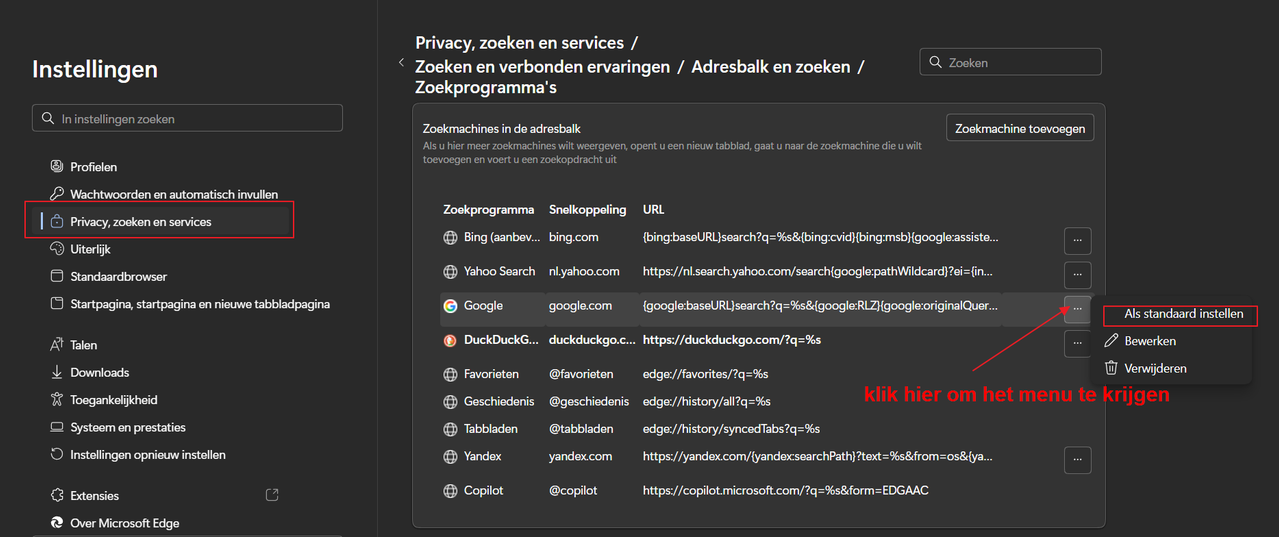This screenshot has height=537, width=1279.
Task: Open more options for the Bing row
Action: click(x=1077, y=240)
